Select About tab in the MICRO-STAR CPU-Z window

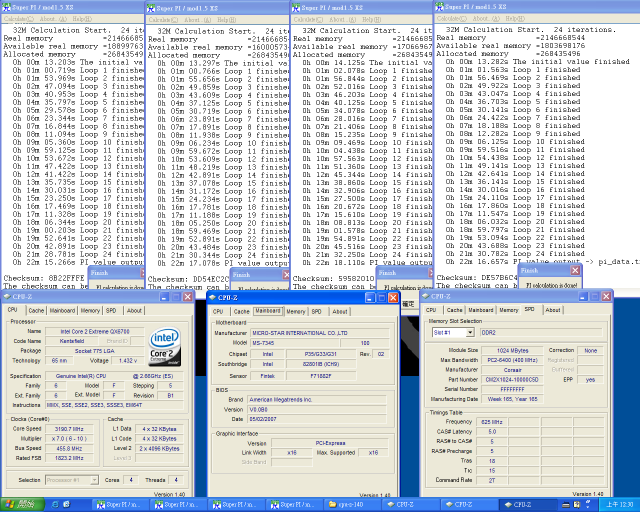pos(340,311)
